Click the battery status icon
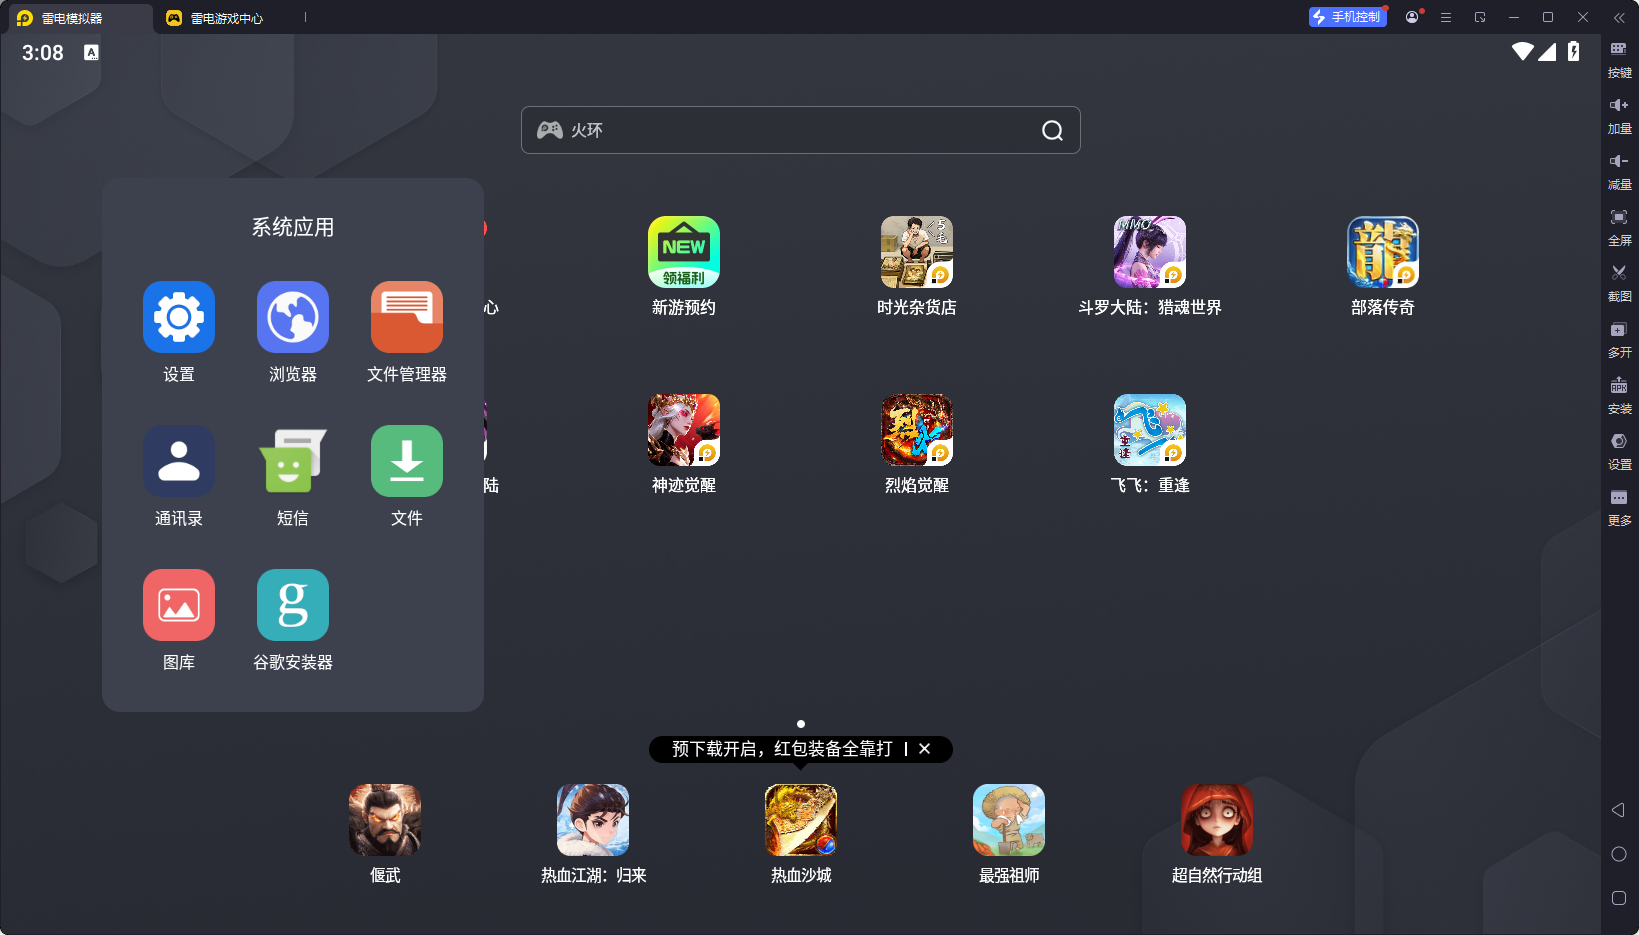Viewport: 1639px width, 935px height. click(x=1574, y=51)
